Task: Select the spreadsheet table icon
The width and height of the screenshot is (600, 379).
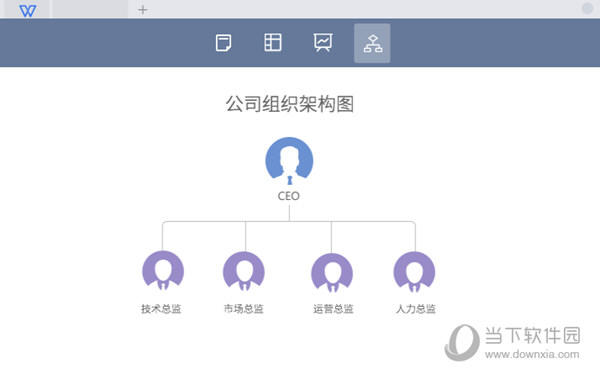Action: (273, 42)
